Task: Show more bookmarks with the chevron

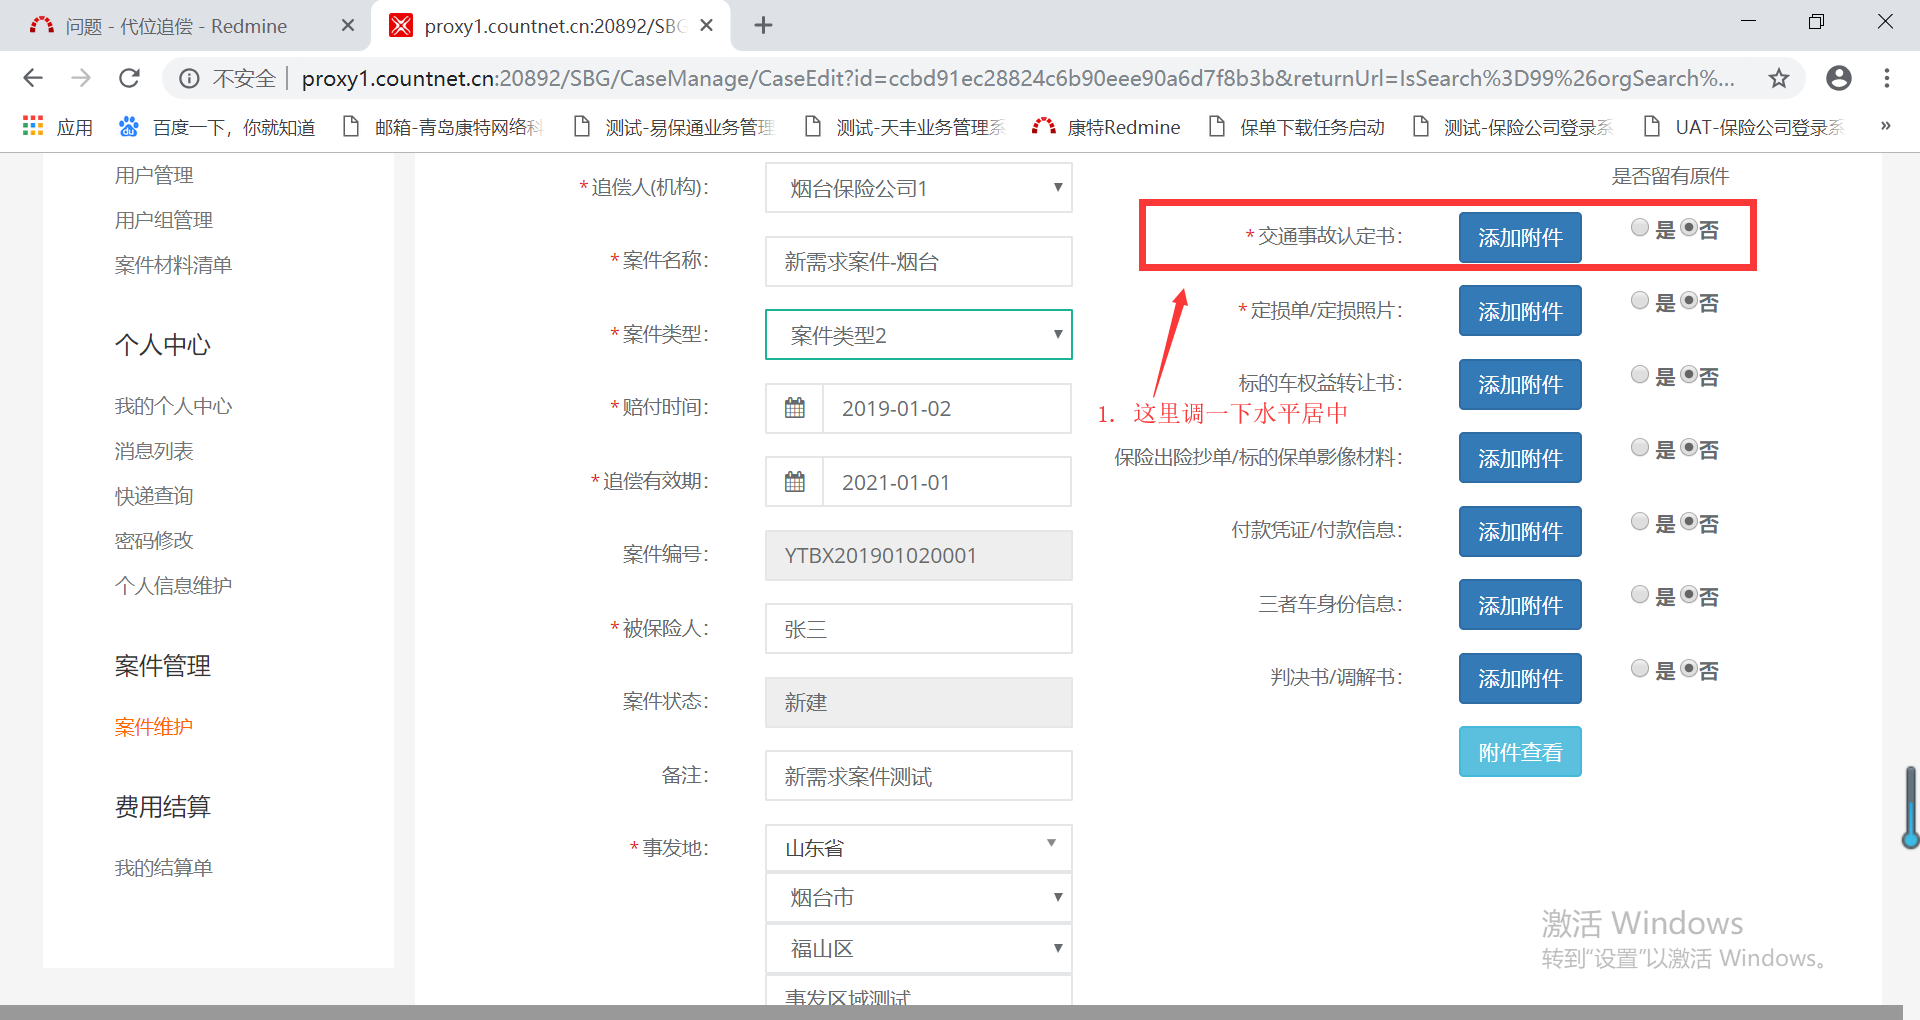Action: click(1885, 126)
